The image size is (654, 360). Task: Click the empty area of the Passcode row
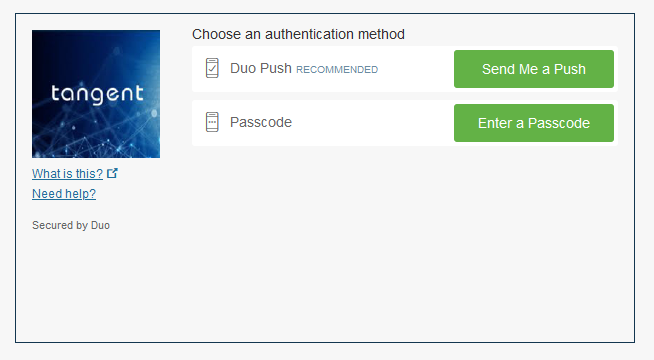pyautogui.click(x=371, y=123)
